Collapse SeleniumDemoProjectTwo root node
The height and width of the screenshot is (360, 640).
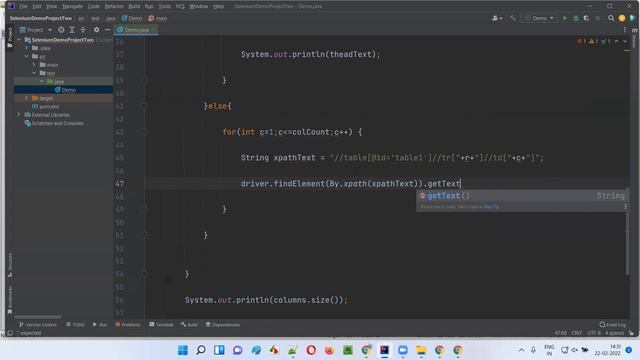point(19,40)
